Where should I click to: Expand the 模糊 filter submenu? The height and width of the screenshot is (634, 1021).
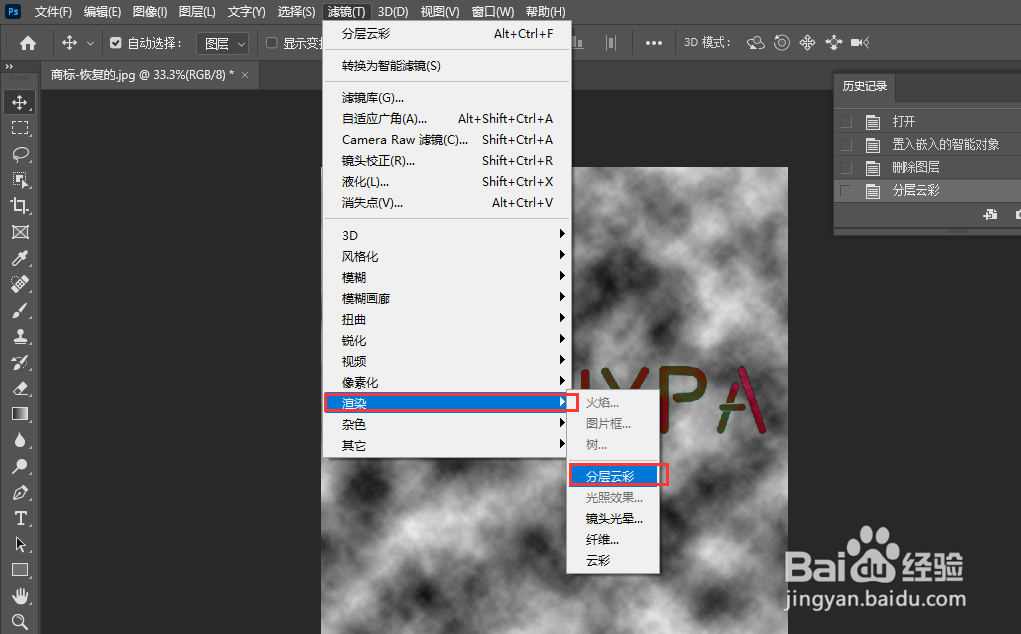pyautogui.click(x=352, y=276)
